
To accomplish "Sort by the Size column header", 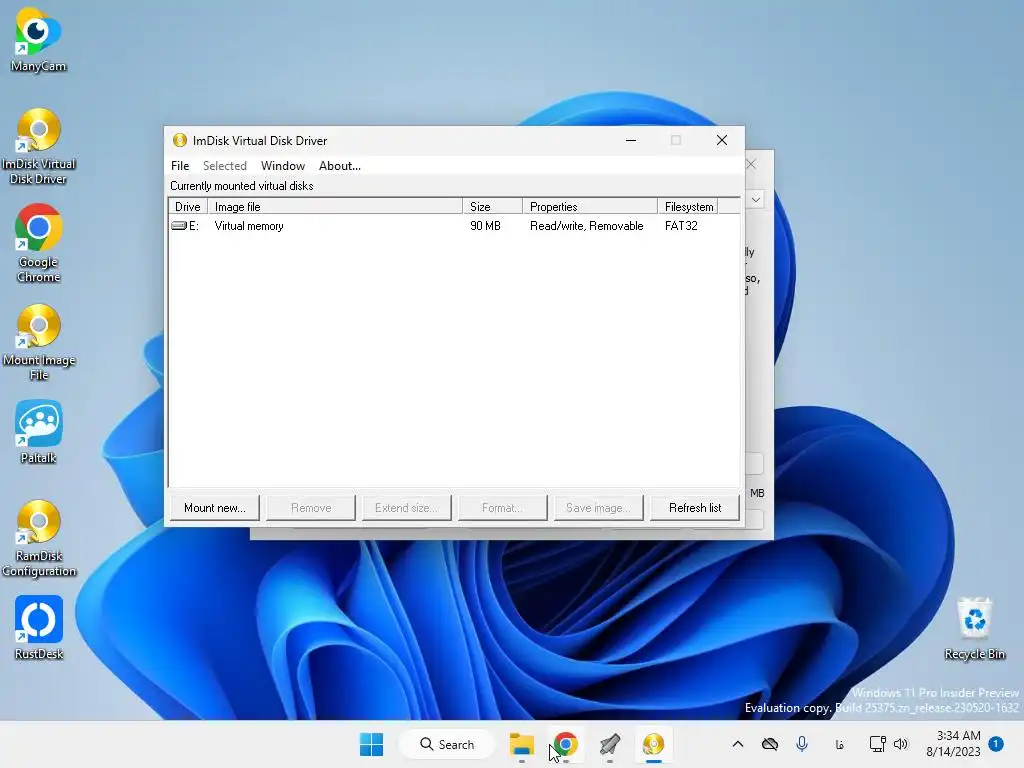I will click(492, 207).
